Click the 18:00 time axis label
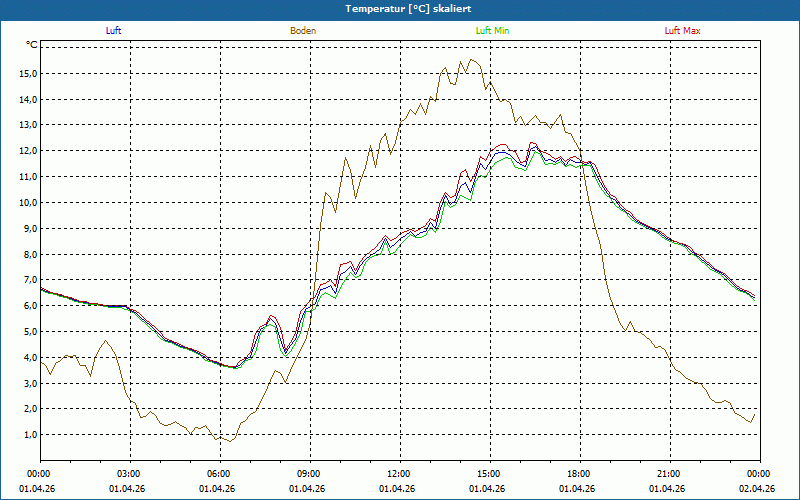This screenshot has height=500, width=800. click(579, 474)
